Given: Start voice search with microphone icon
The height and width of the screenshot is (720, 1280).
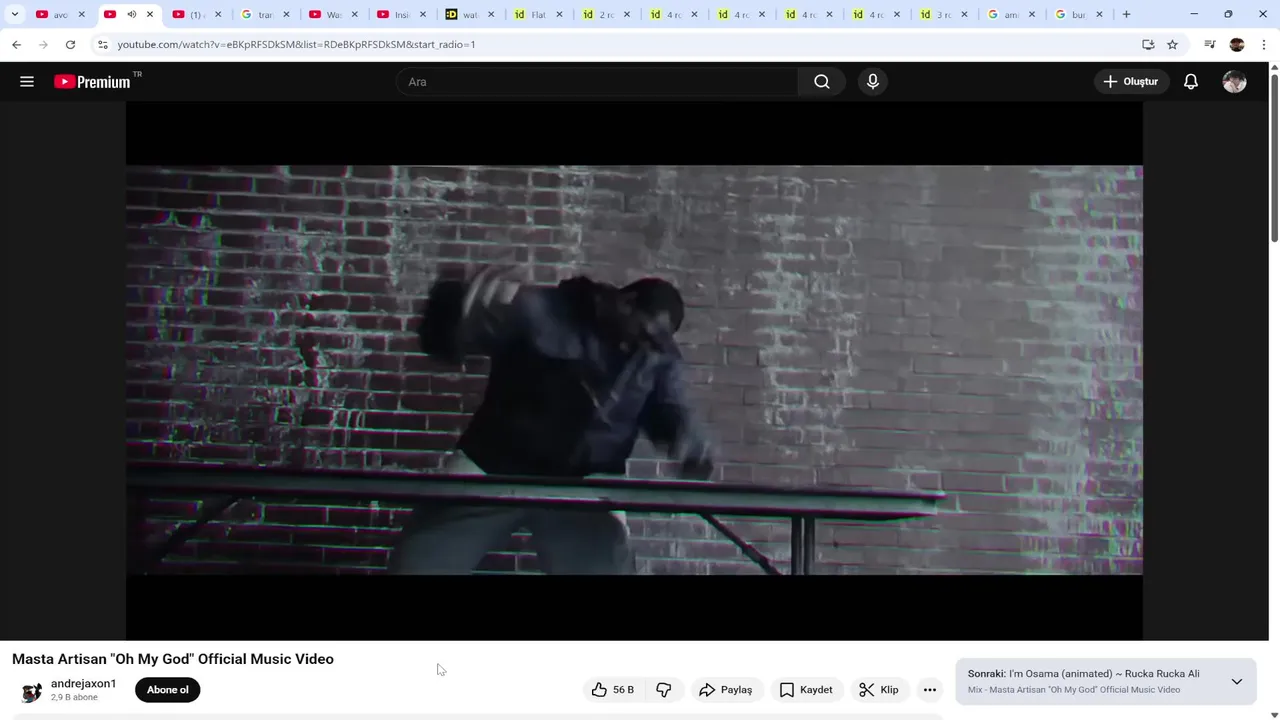Looking at the screenshot, I should coord(873,82).
